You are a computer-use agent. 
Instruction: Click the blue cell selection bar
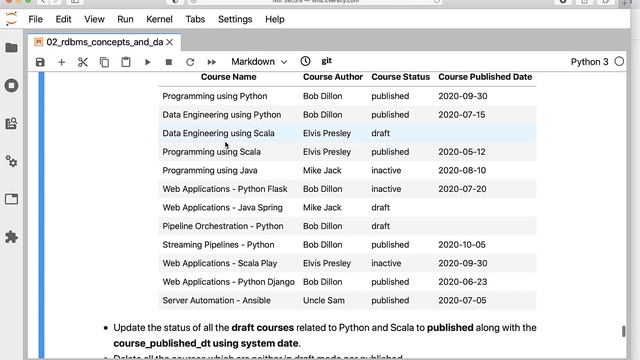coord(41,215)
